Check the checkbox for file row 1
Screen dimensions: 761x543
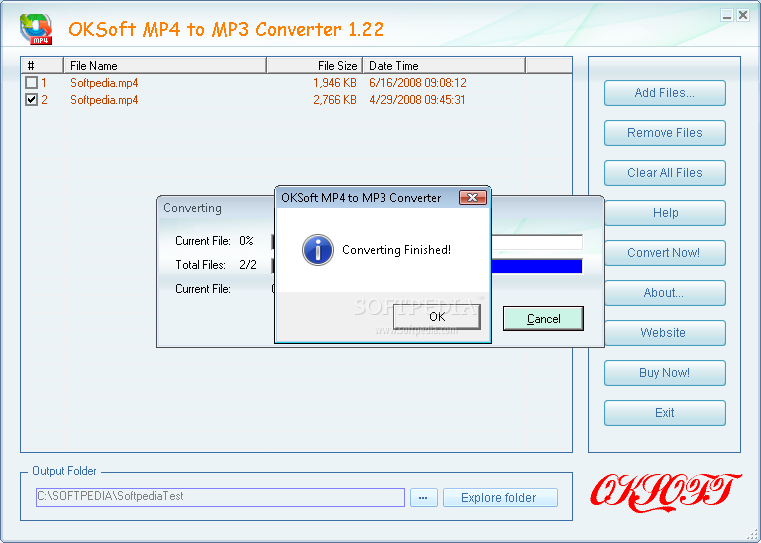pyautogui.click(x=32, y=82)
